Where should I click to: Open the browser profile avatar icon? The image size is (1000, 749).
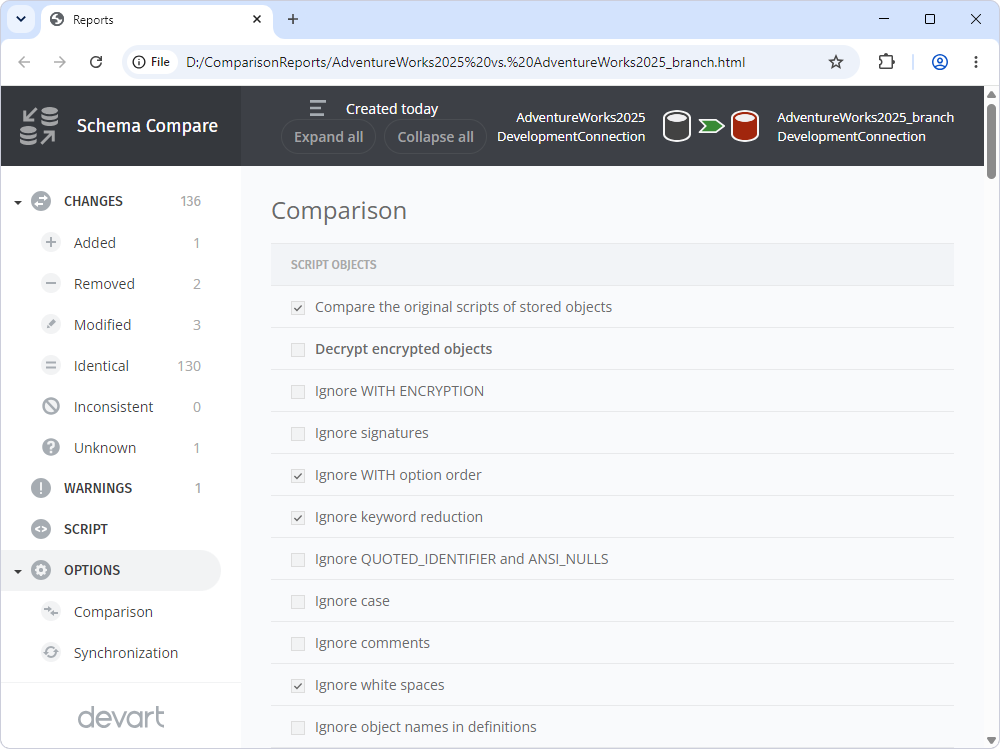[x=939, y=62]
